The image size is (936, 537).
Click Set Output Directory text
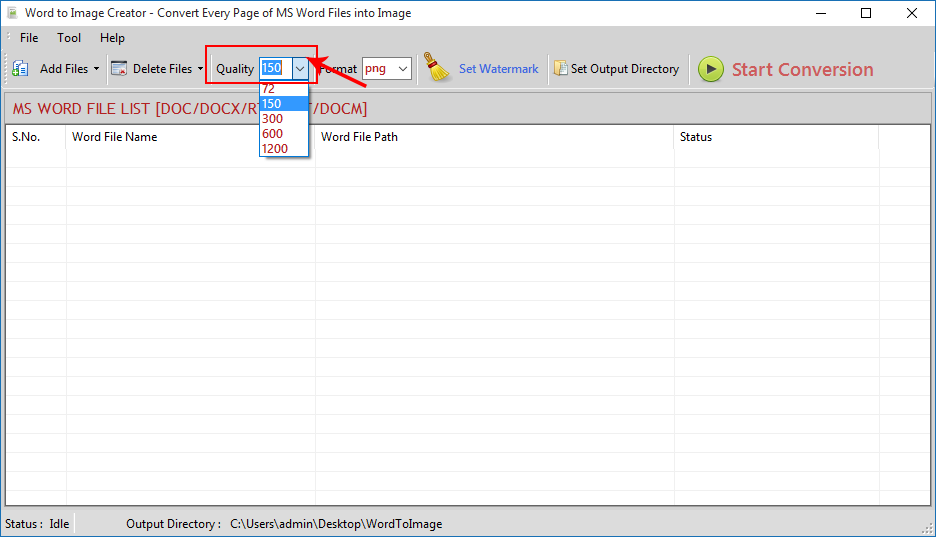[x=625, y=69]
